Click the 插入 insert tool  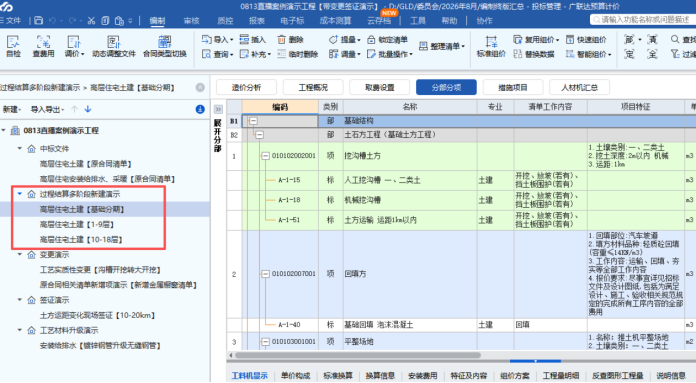coord(253,39)
